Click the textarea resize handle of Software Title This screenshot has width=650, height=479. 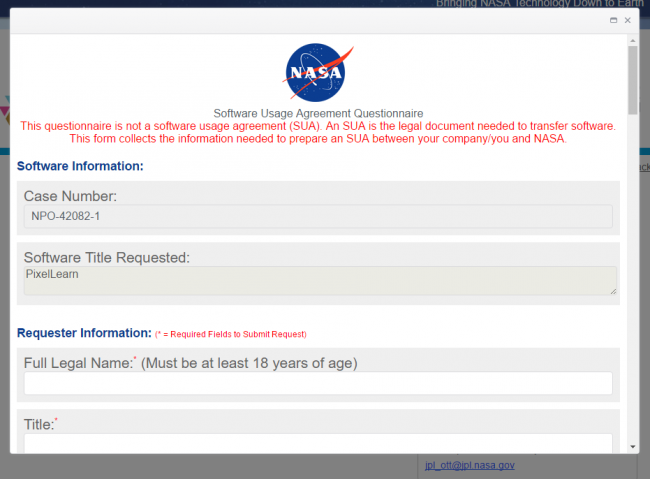613,292
